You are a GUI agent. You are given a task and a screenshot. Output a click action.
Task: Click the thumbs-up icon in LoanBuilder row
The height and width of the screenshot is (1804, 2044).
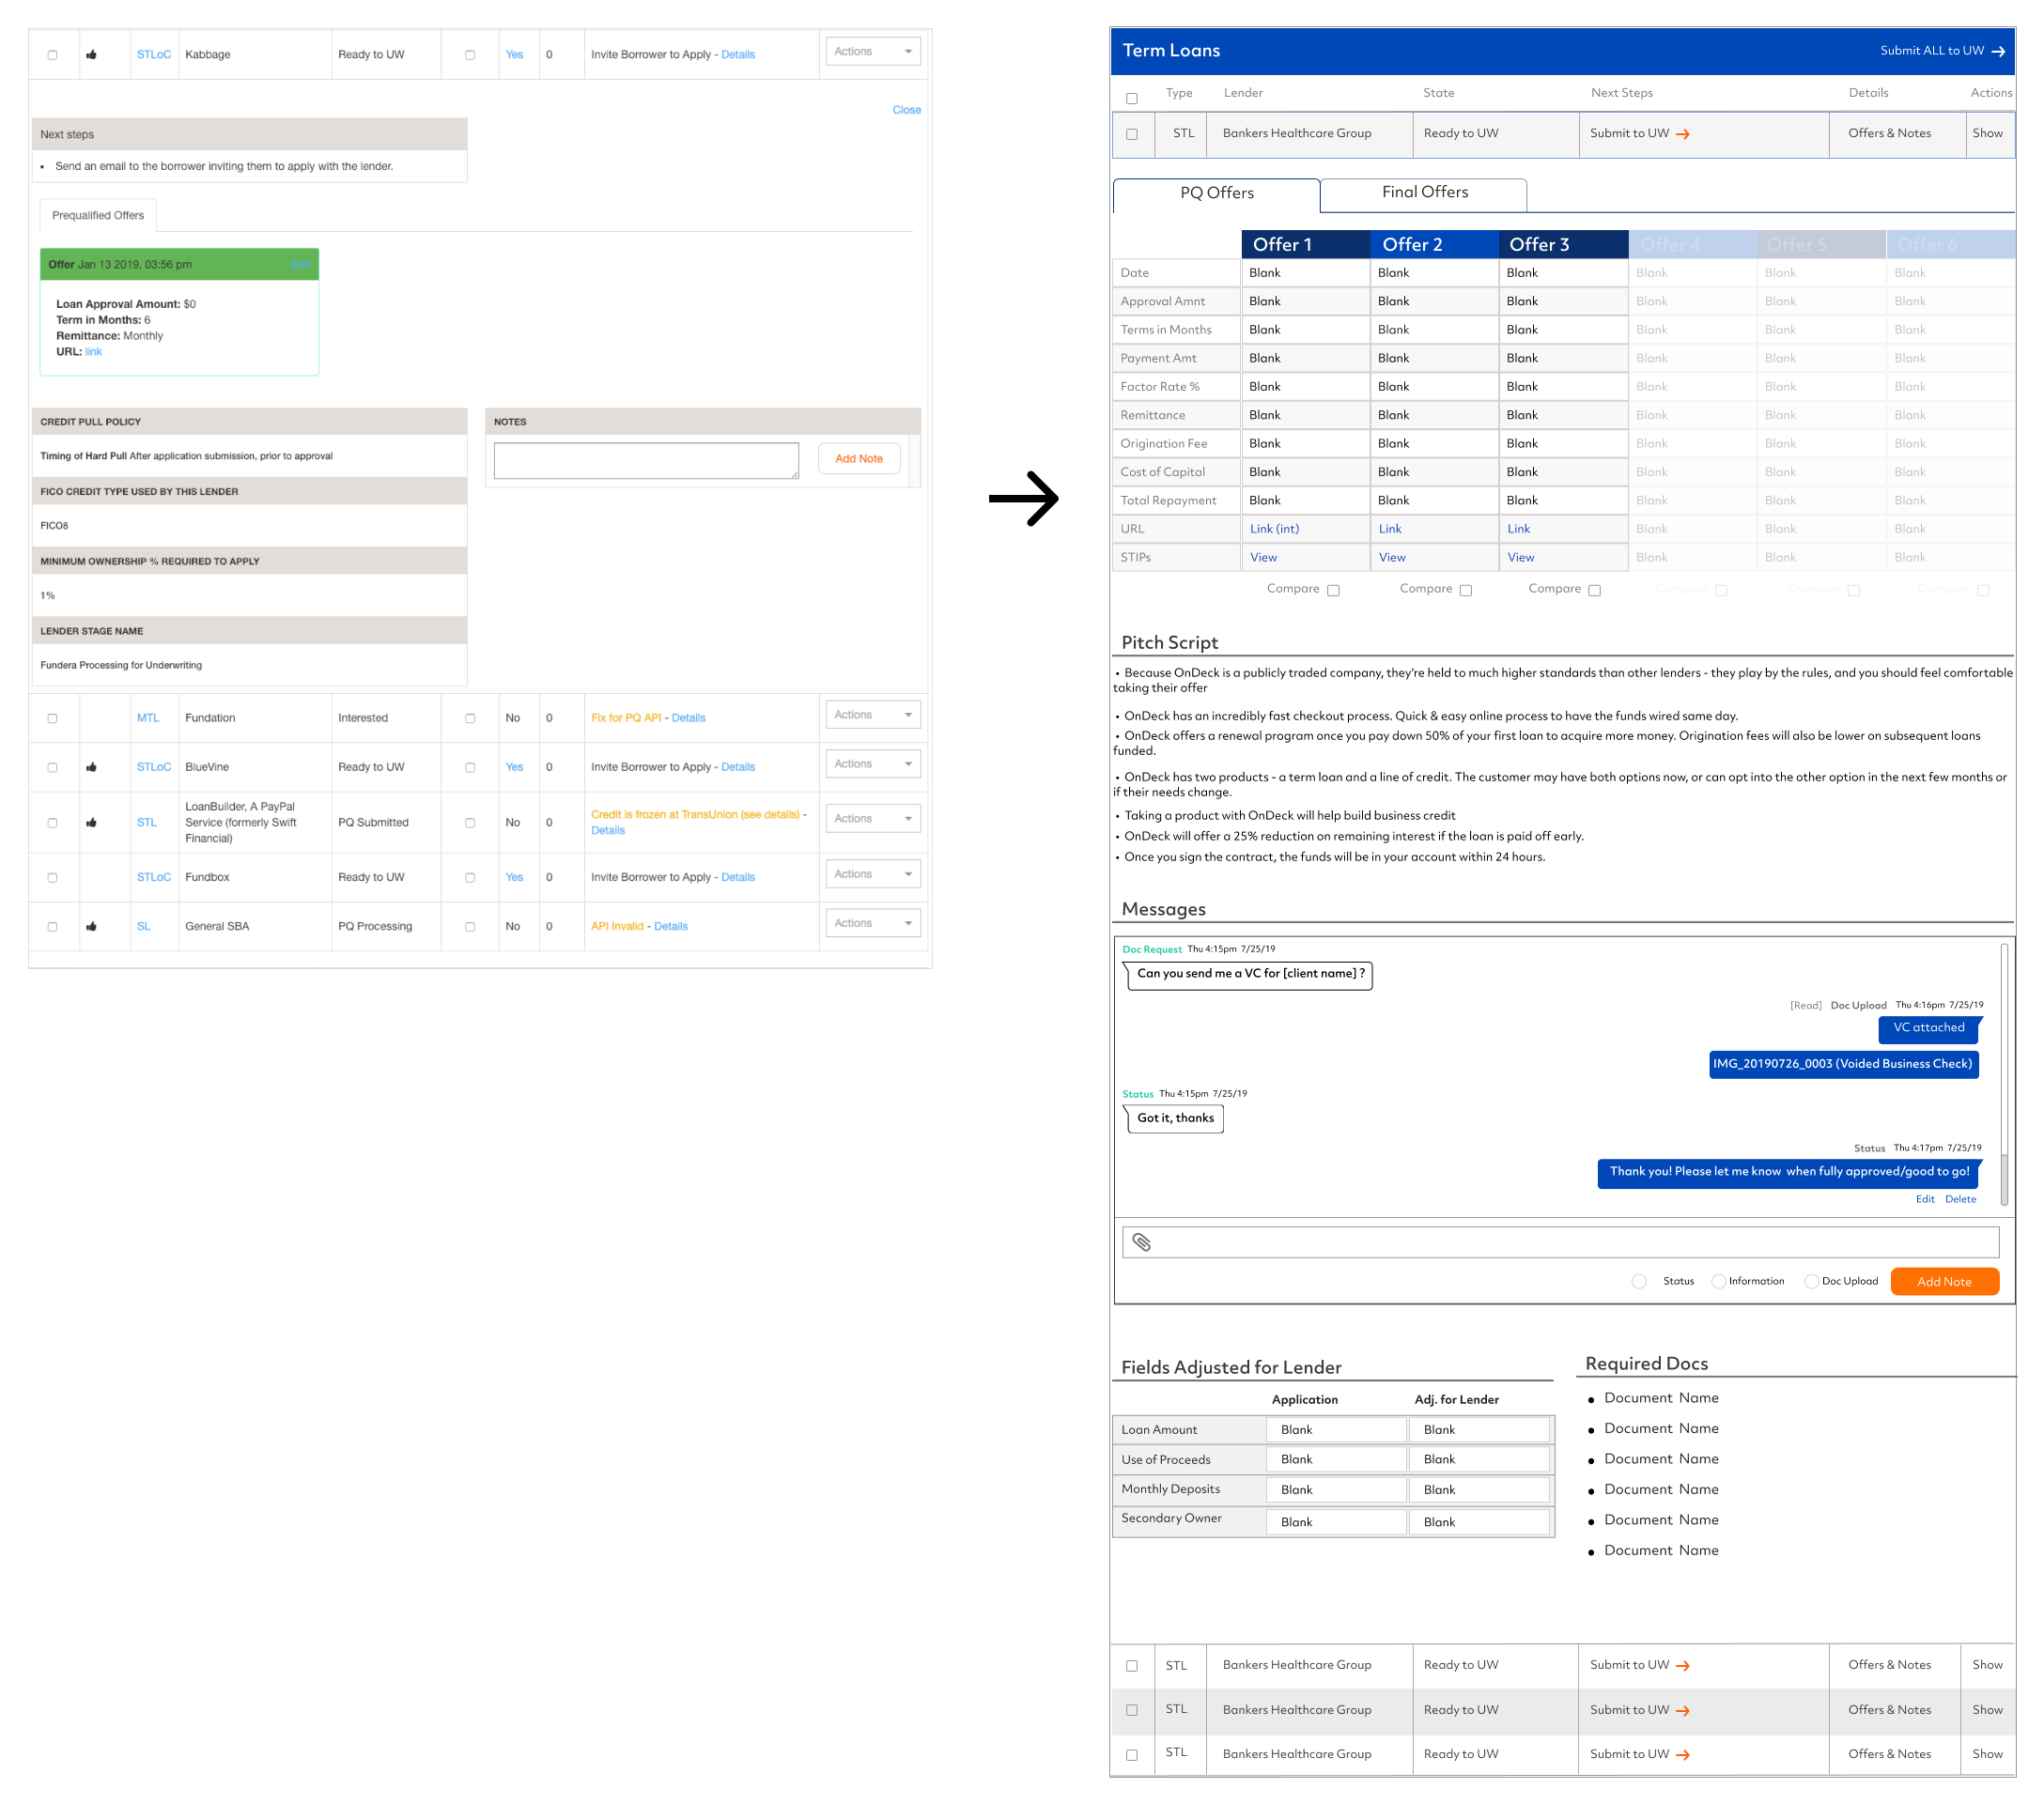pyautogui.click(x=91, y=822)
